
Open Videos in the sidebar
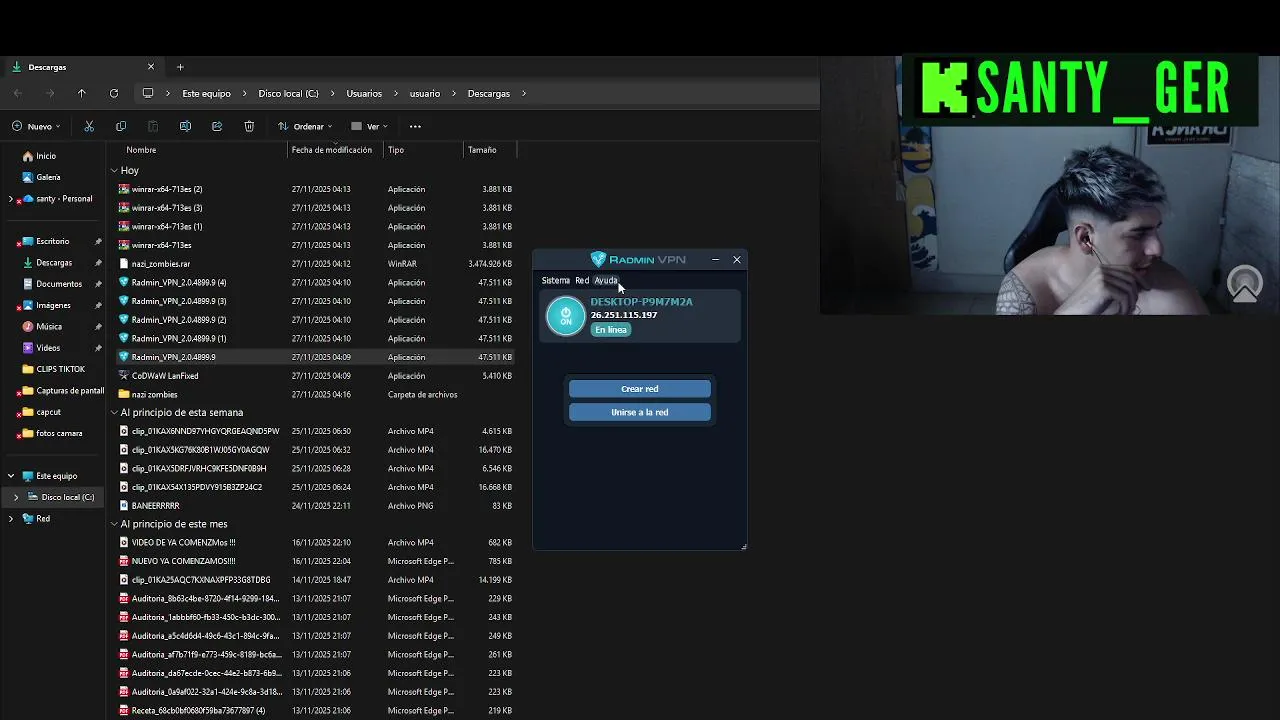48,348
